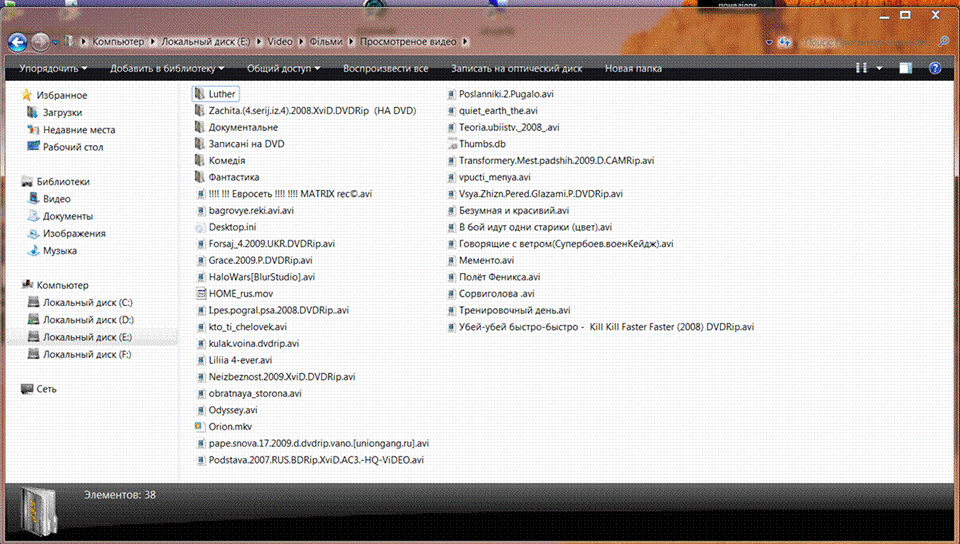Image resolution: width=960 pixels, height=544 pixels.
Task: Open the Музыка library
Action: pos(59,250)
